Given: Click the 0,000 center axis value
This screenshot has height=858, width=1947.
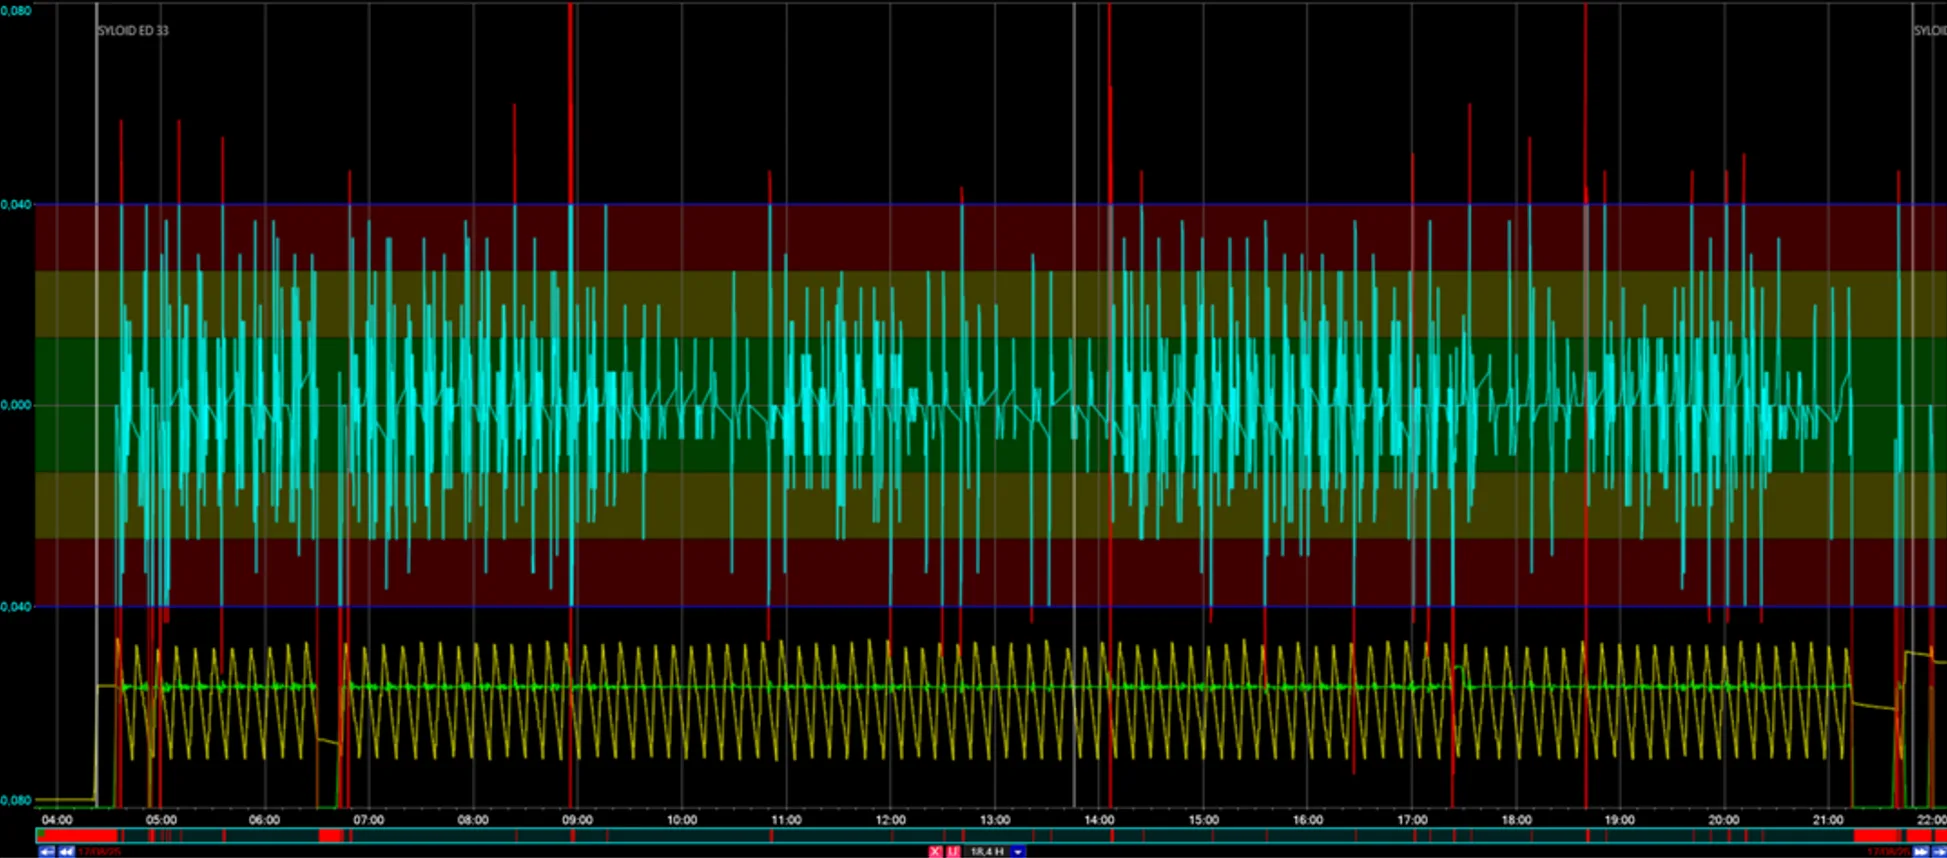Looking at the screenshot, I should [x=16, y=405].
